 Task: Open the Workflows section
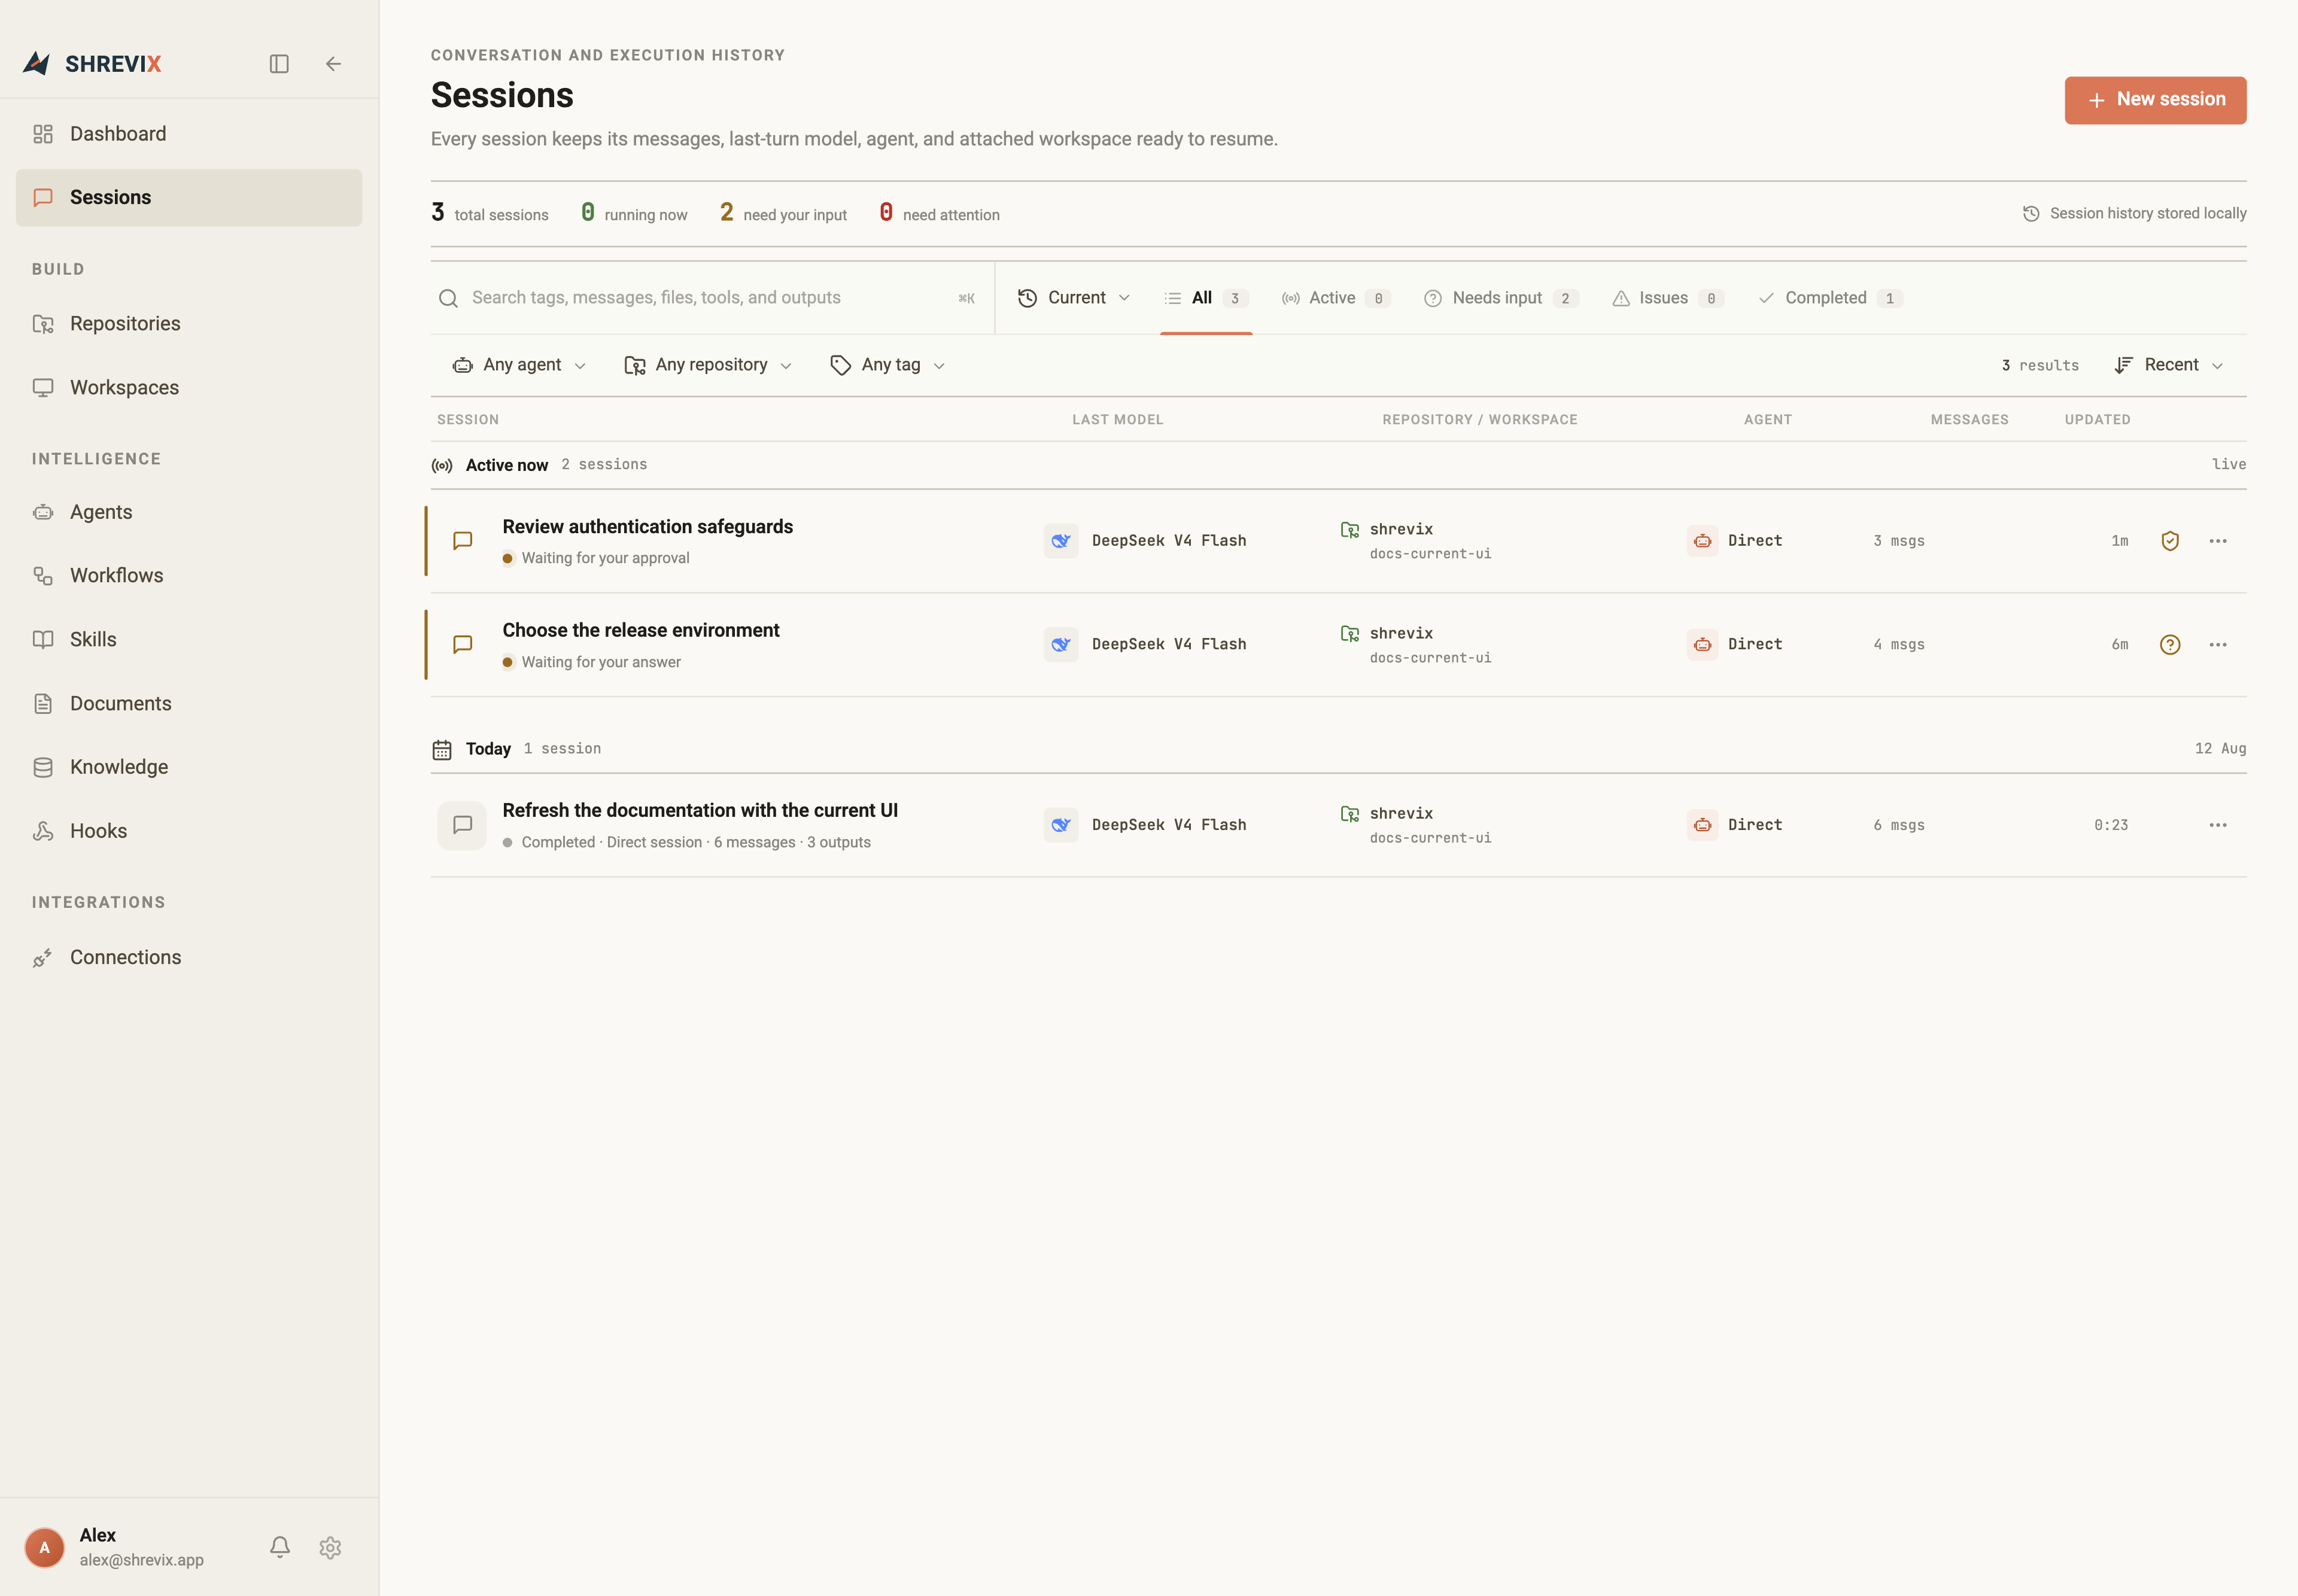tap(189, 576)
